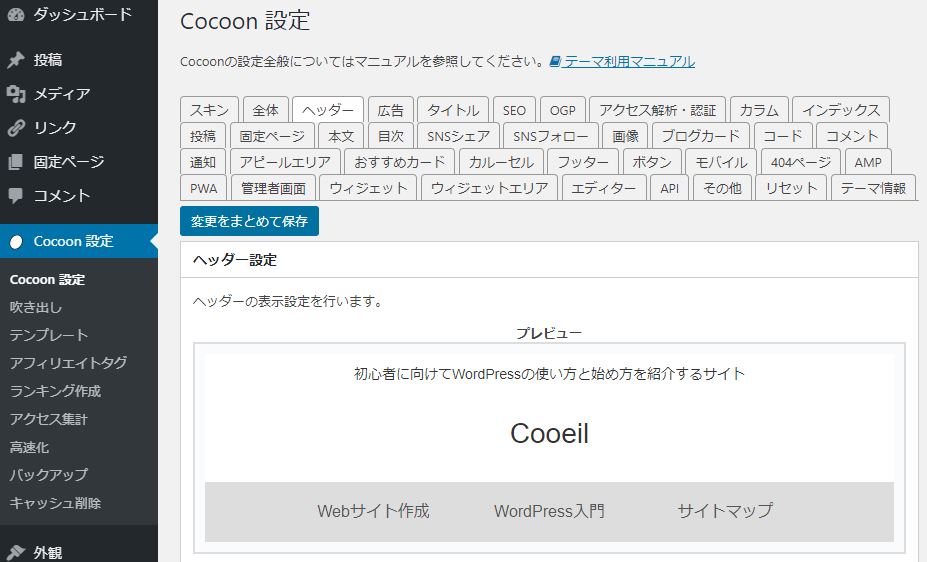Open アフィリエイトタグ submenu
This screenshot has height=562, width=927.
(x=68, y=363)
